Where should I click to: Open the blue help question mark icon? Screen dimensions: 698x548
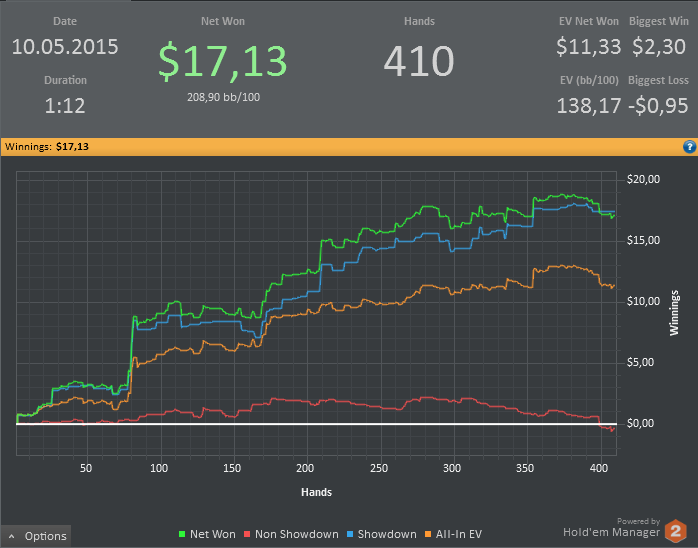[689, 146]
